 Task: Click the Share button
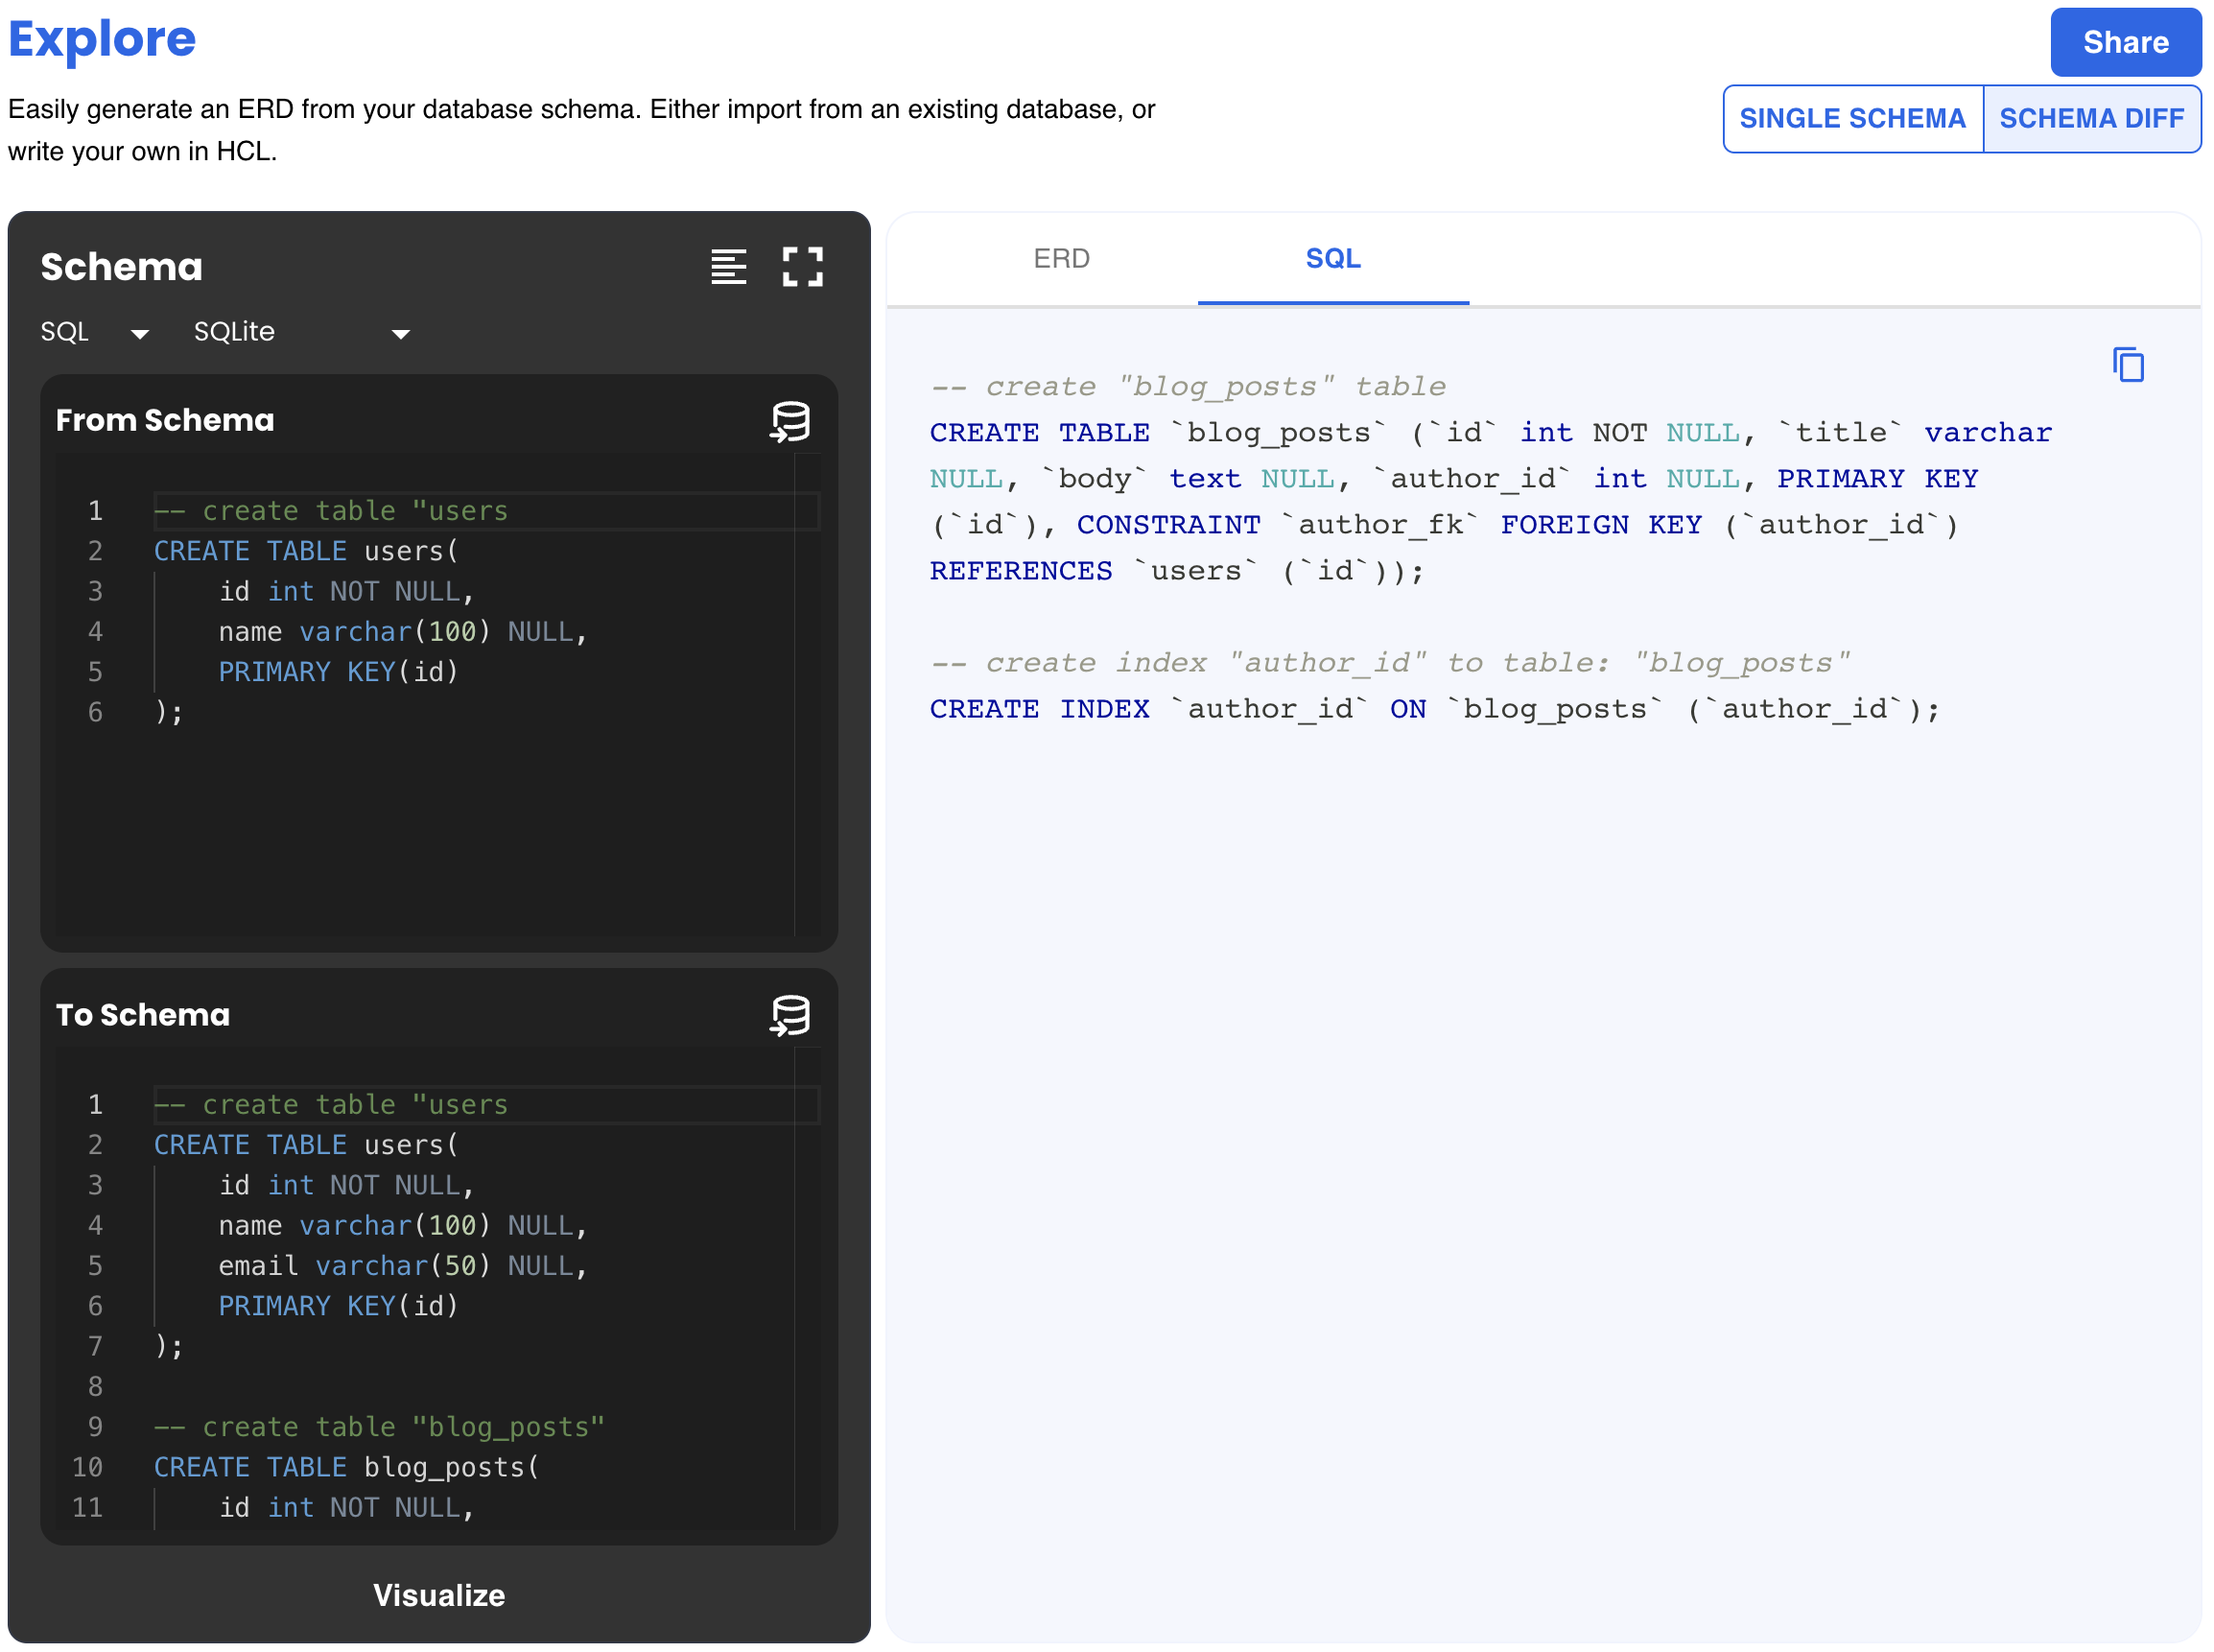click(2125, 42)
